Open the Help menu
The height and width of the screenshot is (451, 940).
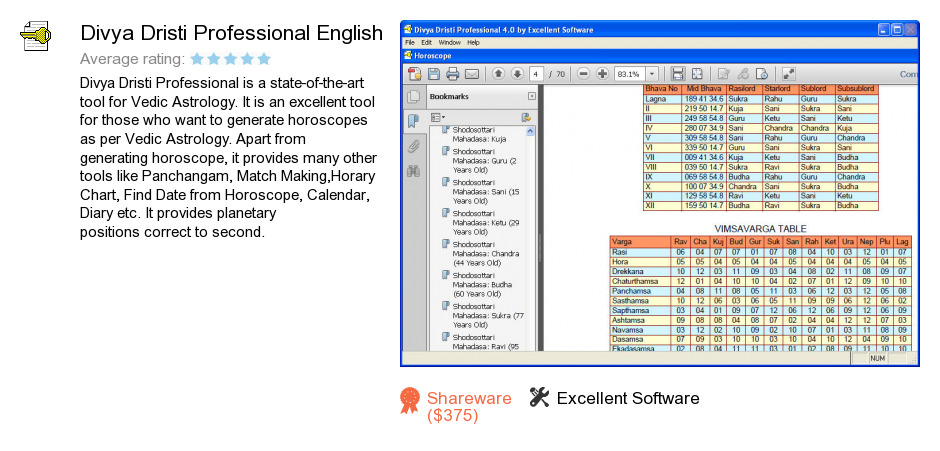pyautogui.click(x=474, y=43)
